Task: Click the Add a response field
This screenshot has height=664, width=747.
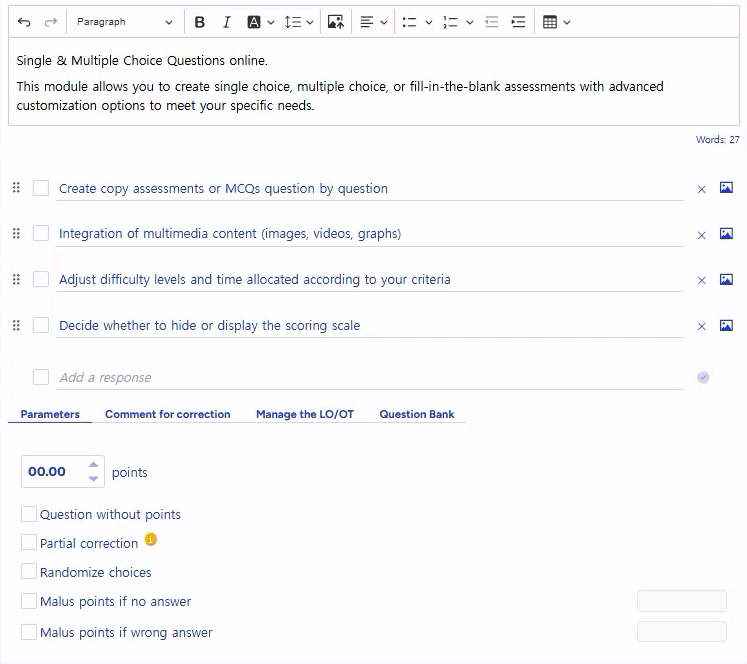Action: point(368,378)
